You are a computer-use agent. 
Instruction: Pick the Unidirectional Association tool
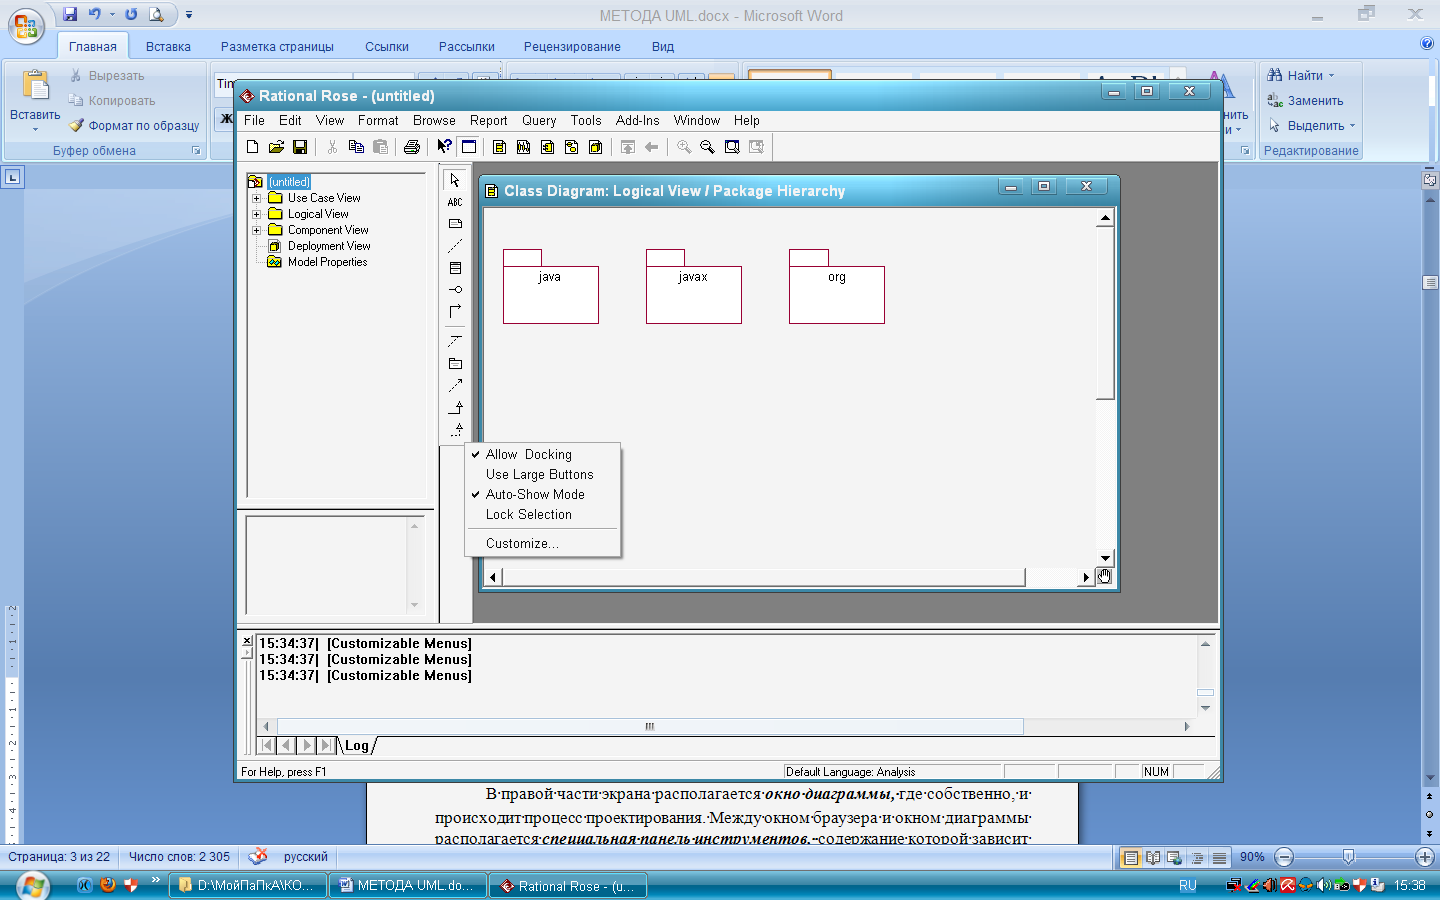[x=455, y=311]
